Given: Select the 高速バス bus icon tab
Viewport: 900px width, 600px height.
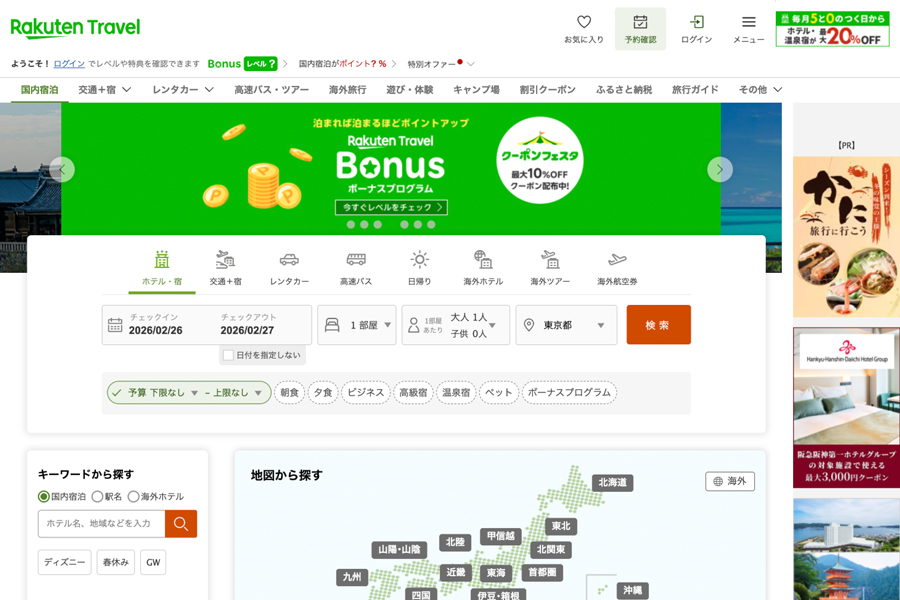Looking at the screenshot, I should pyautogui.click(x=356, y=260).
